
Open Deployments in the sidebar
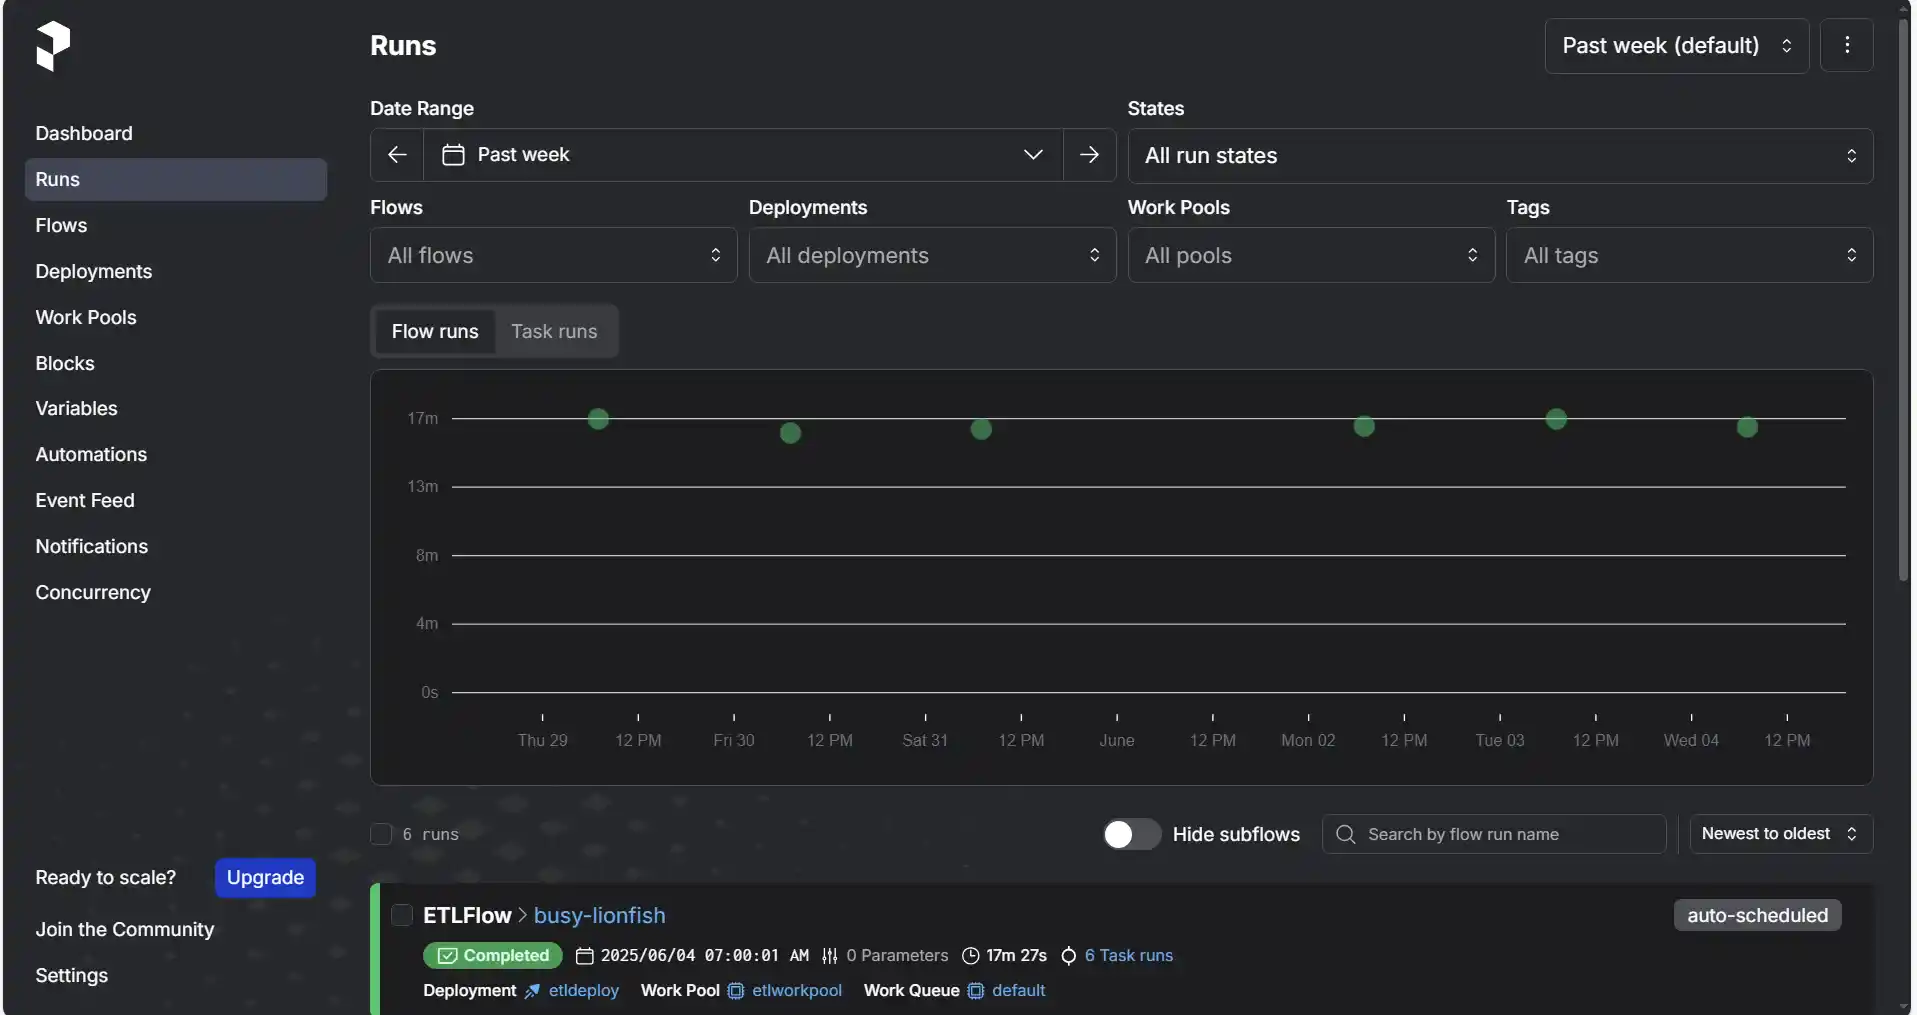tap(94, 271)
